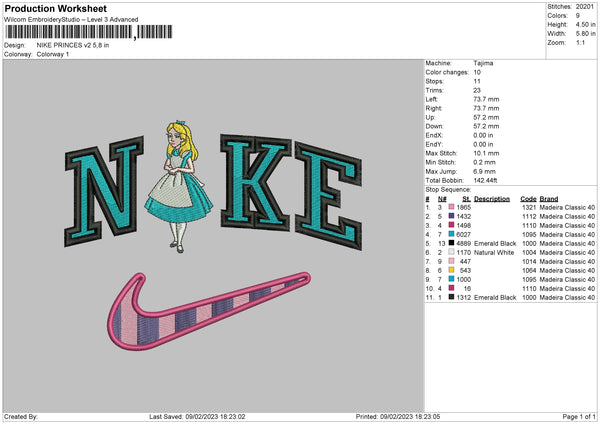The height and width of the screenshot is (424, 600).
Task: Click the Production Worksheet title
Action: (x=56, y=8)
